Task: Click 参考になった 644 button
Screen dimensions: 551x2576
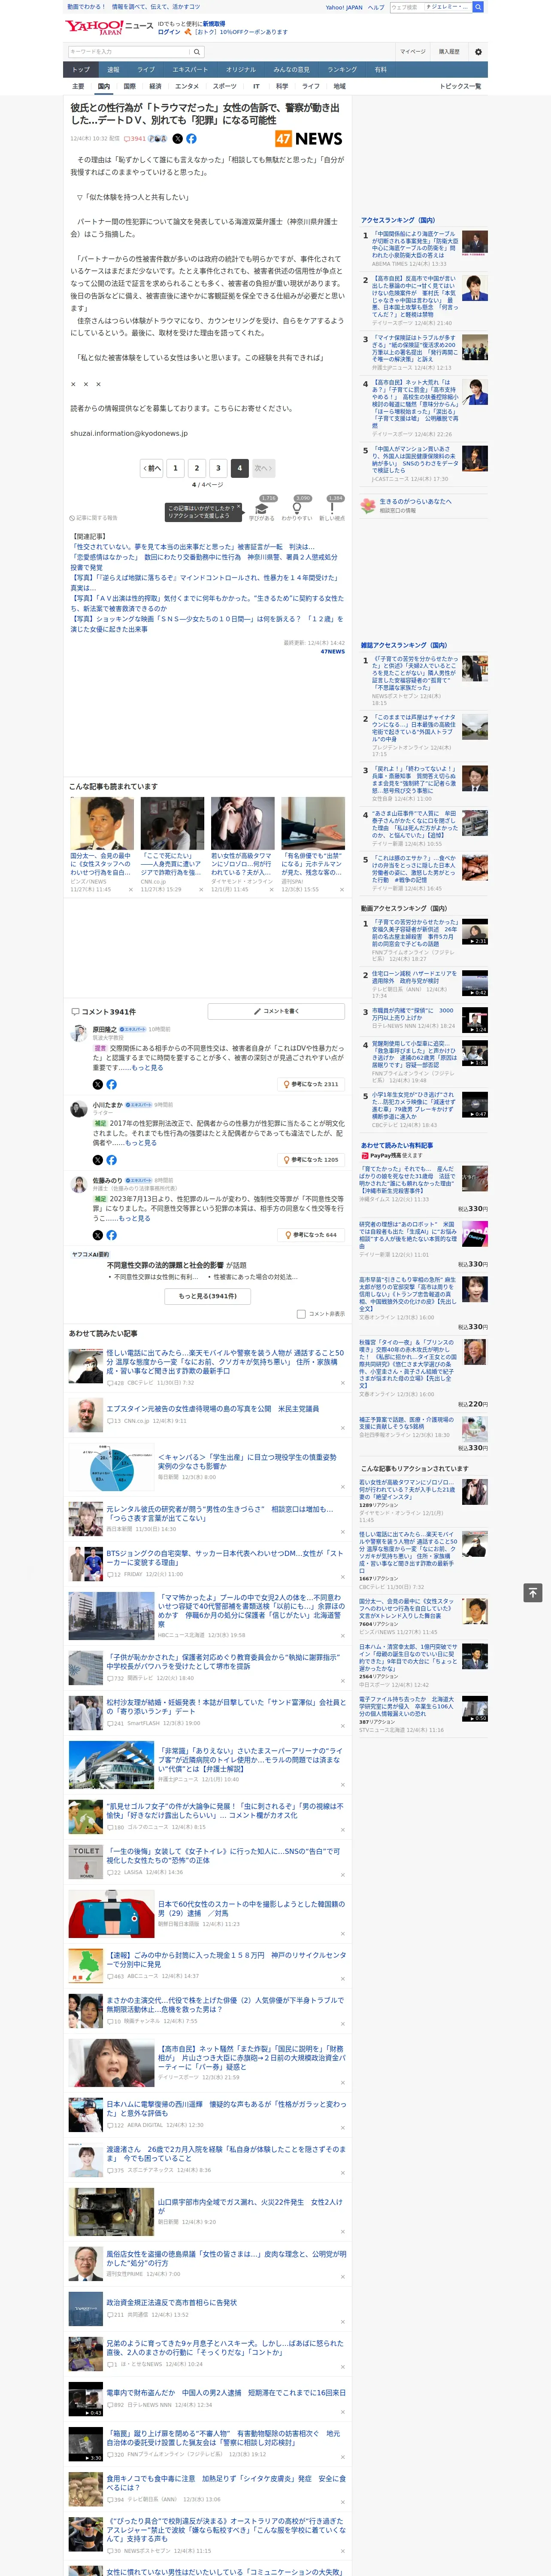Action: (311, 1235)
